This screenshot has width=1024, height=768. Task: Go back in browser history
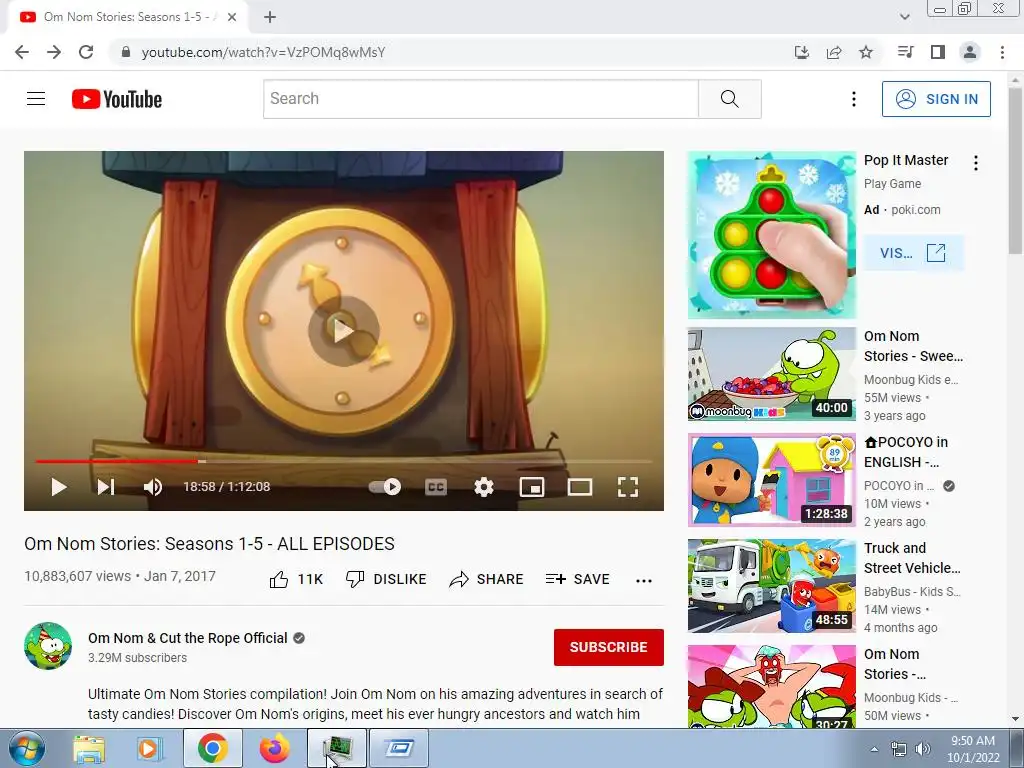(22, 52)
